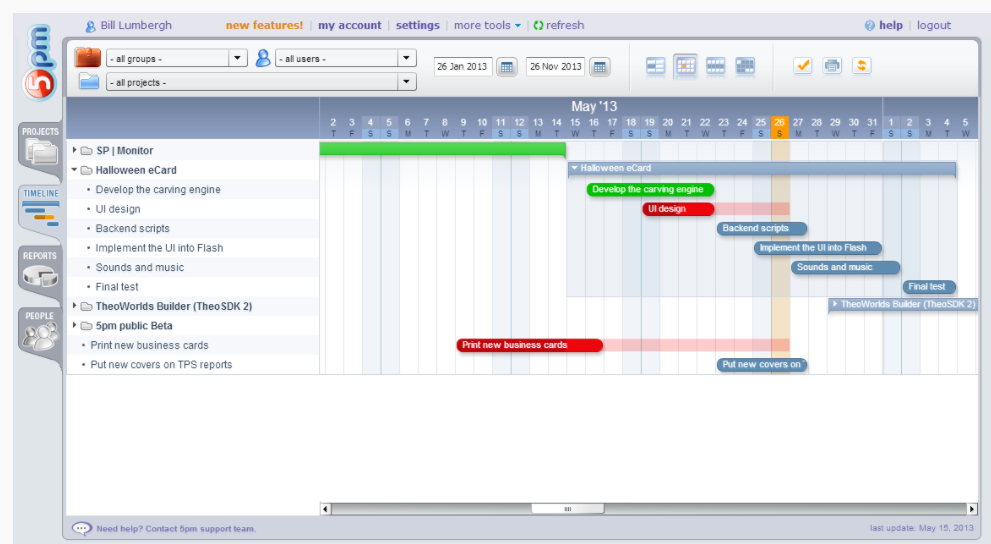991x544 pixels.
Task: Click the green SP | Monitor timeline bar
Action: pos(442,149)
